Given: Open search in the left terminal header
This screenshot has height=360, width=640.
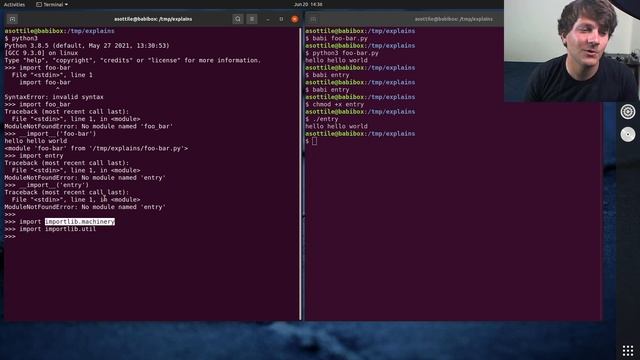Looking at the screenshot, I should (x=238, y=19).
